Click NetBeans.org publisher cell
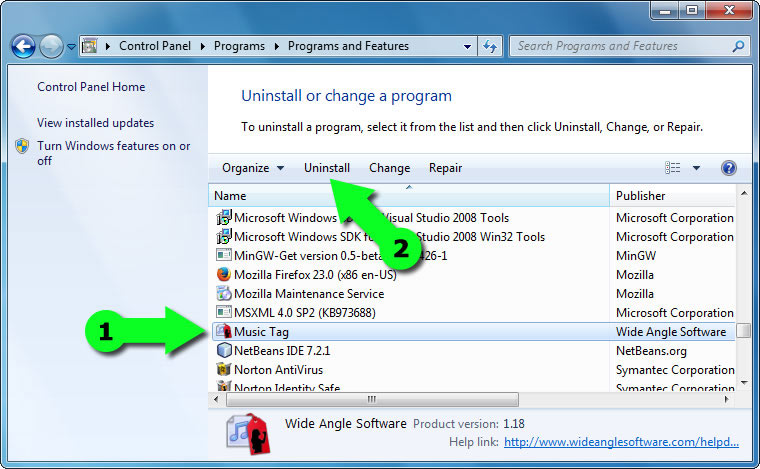760x469 pixels. point(651,351)
